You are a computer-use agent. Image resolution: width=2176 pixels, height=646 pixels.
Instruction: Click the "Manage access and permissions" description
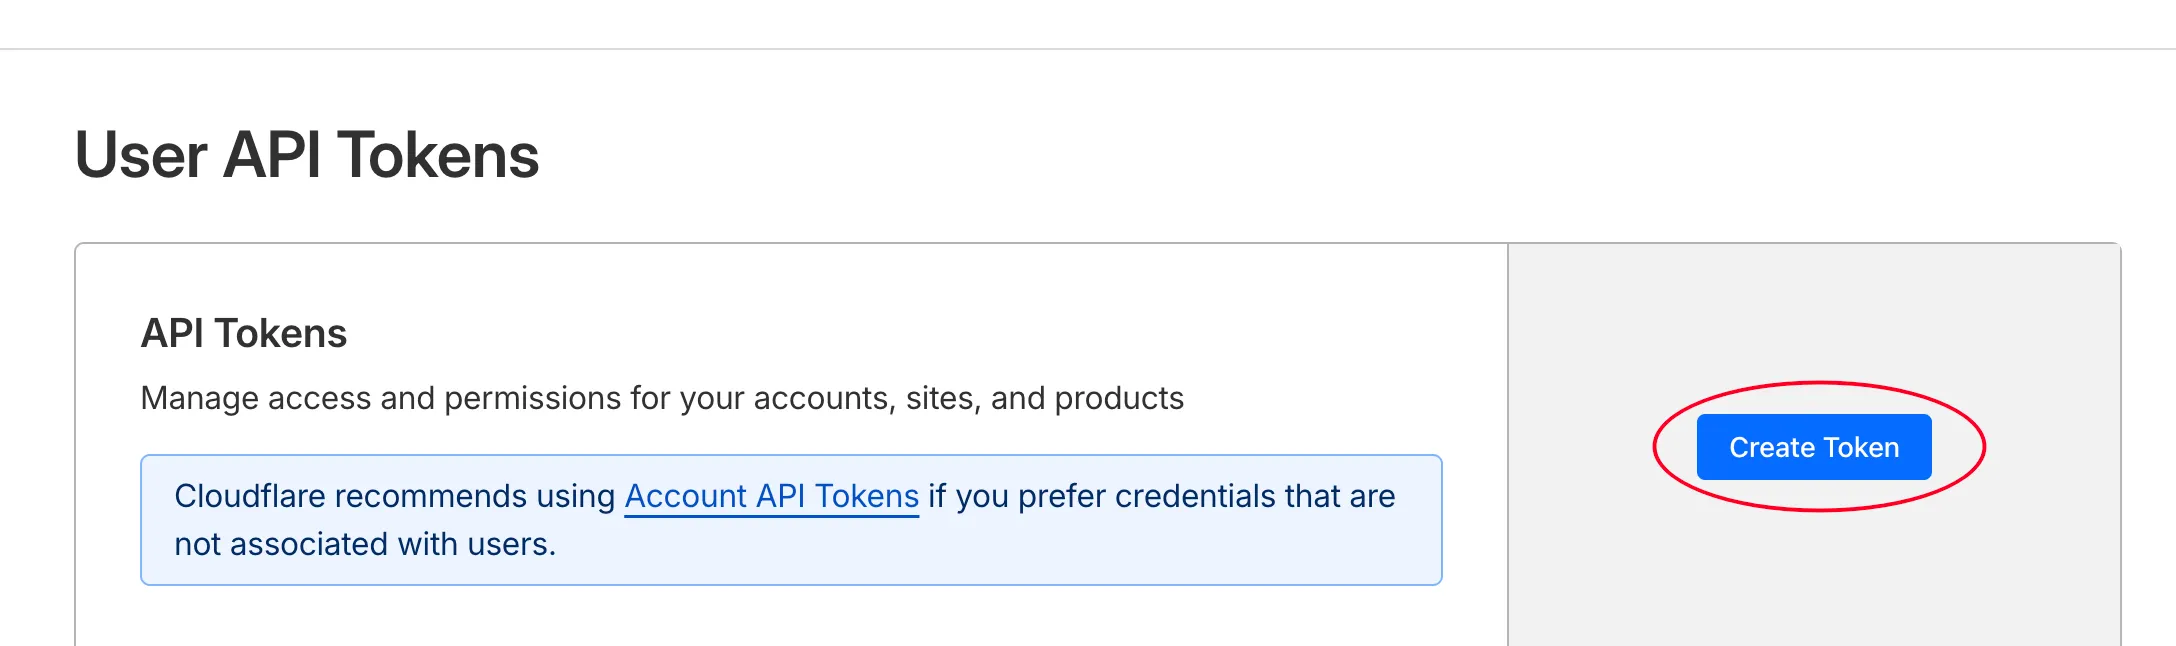(x=662, y=398)
